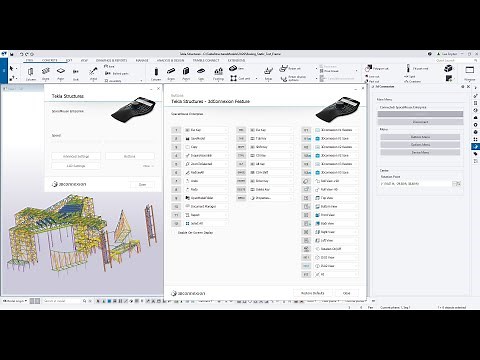Select the concrete Slab tool
480x360 pixels.
201,74
